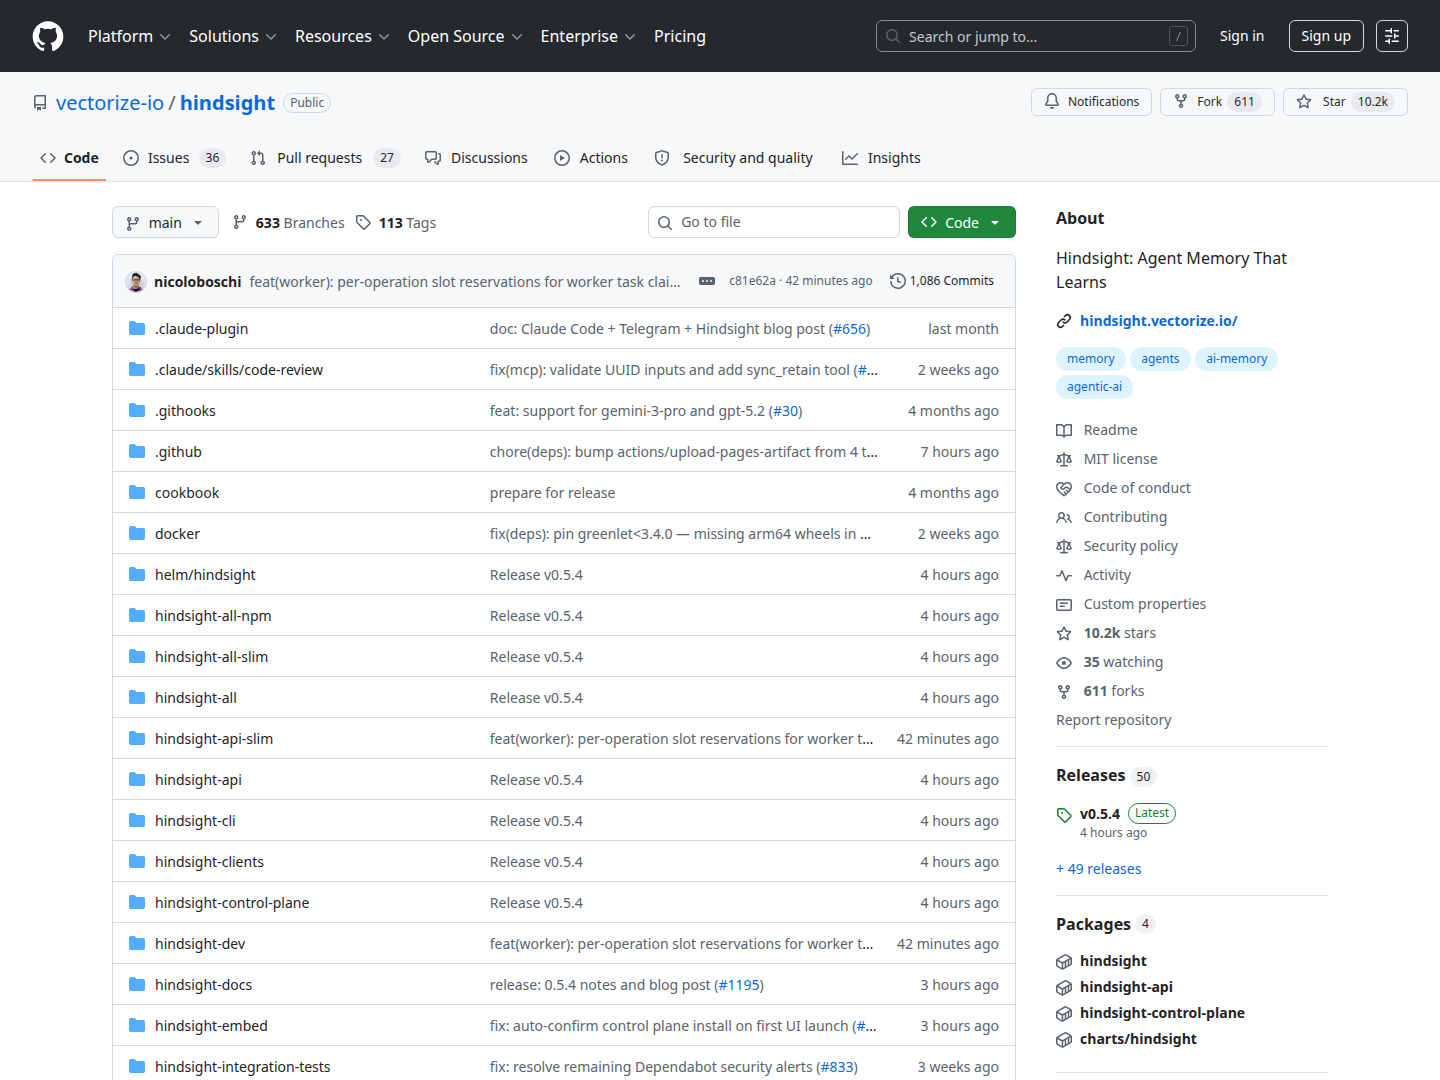Open the green Code dropdown button
Screen dimensions: 1440x1080
(x=962, y=222)
